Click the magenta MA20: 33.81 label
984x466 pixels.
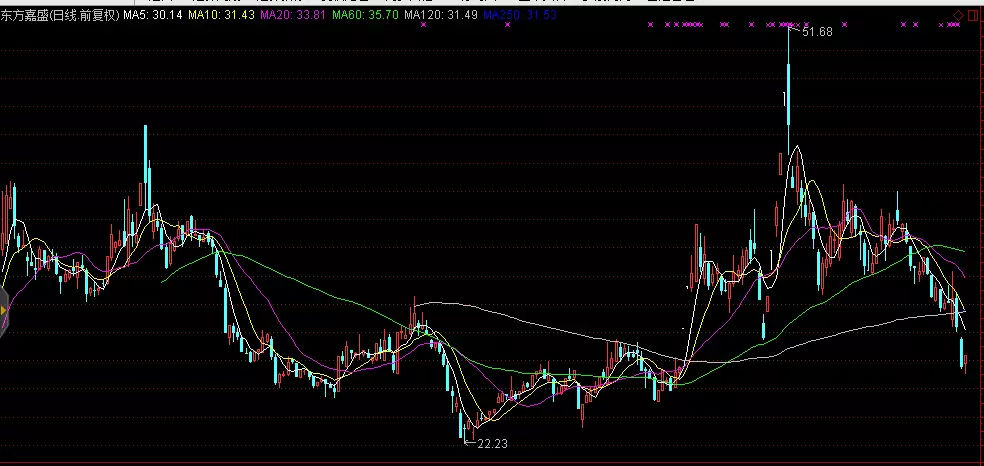(x=293, y=16)
